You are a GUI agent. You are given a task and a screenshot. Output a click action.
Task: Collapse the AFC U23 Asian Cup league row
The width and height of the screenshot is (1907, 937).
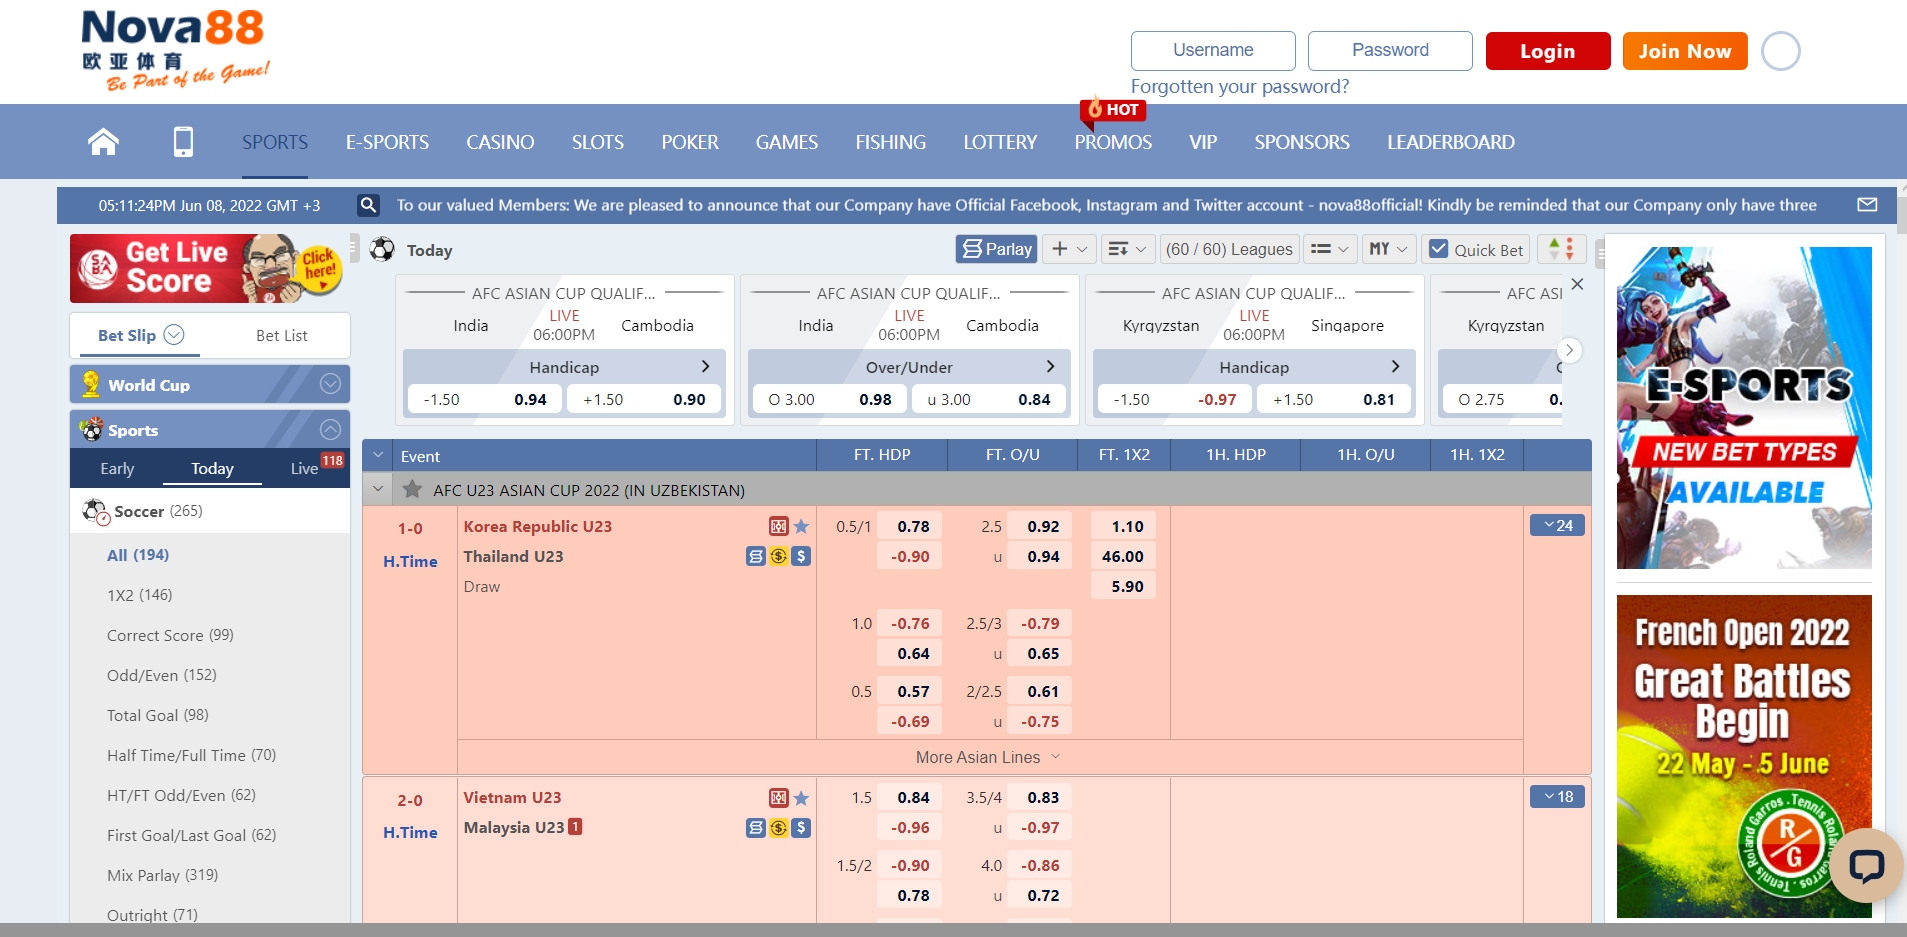point(378,490)
